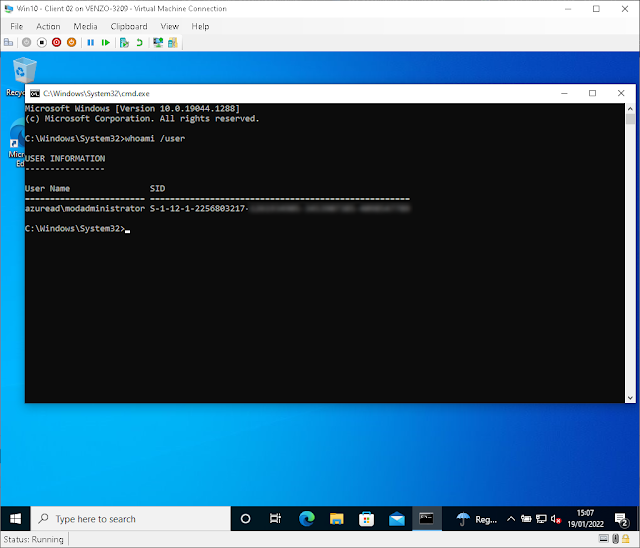
Task: Maximize the cmd.exe window
Action: tap(593, 93)
